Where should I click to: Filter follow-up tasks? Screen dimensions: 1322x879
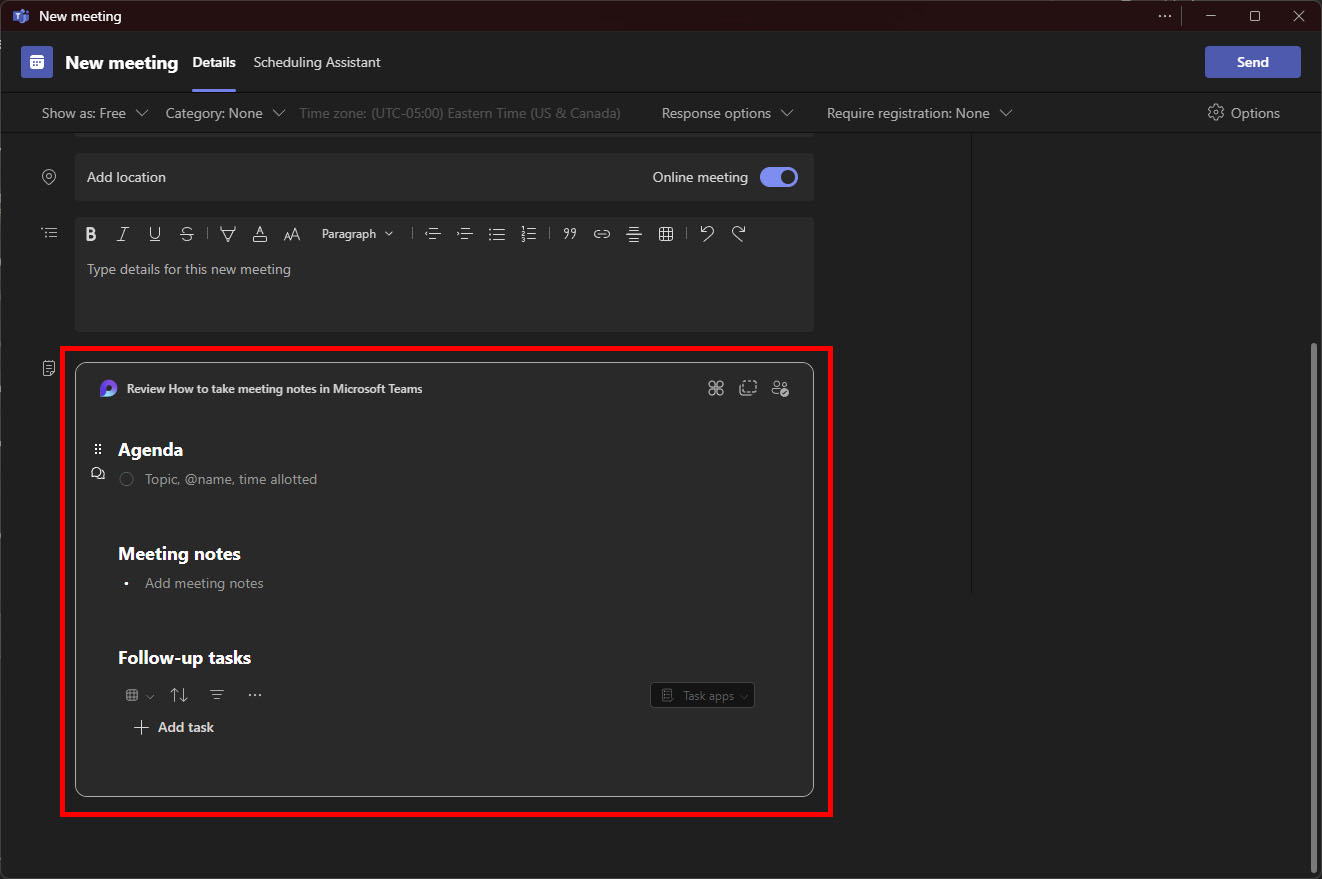[217, 695]
